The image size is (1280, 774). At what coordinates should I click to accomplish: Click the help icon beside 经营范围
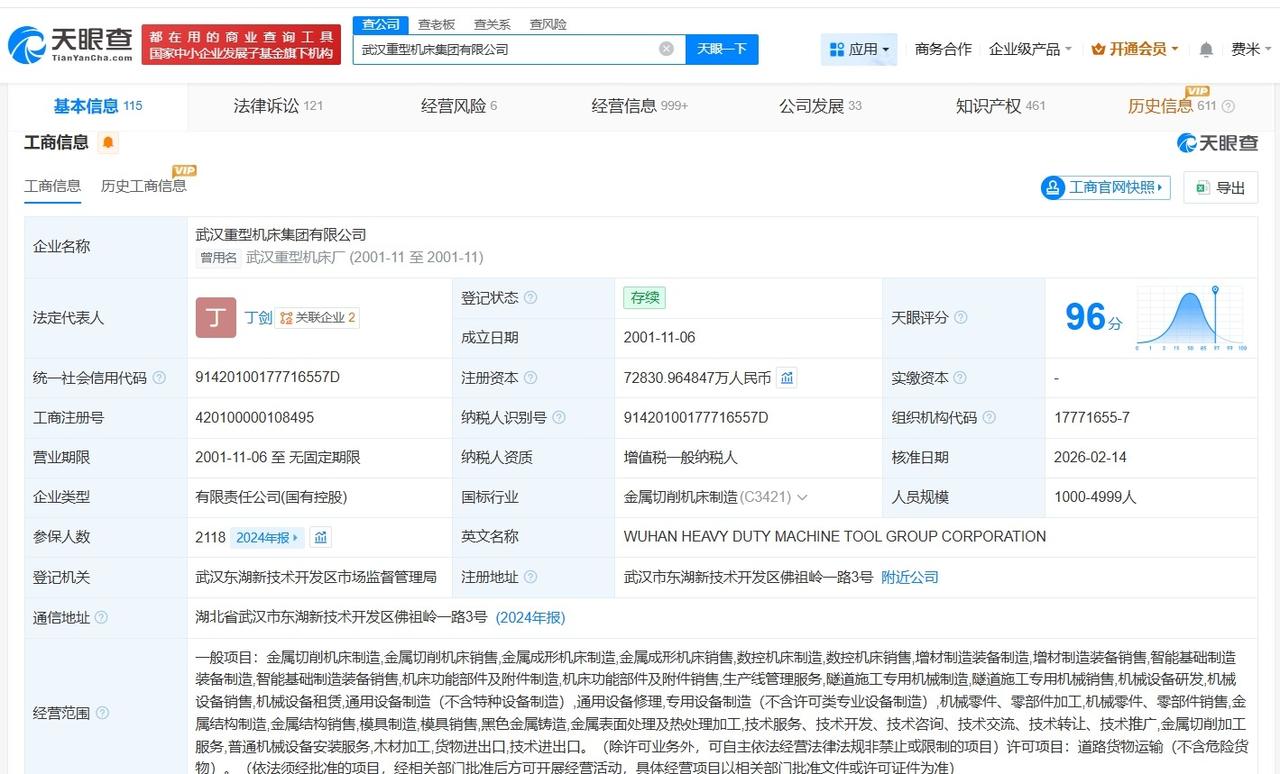coord(101,713)
